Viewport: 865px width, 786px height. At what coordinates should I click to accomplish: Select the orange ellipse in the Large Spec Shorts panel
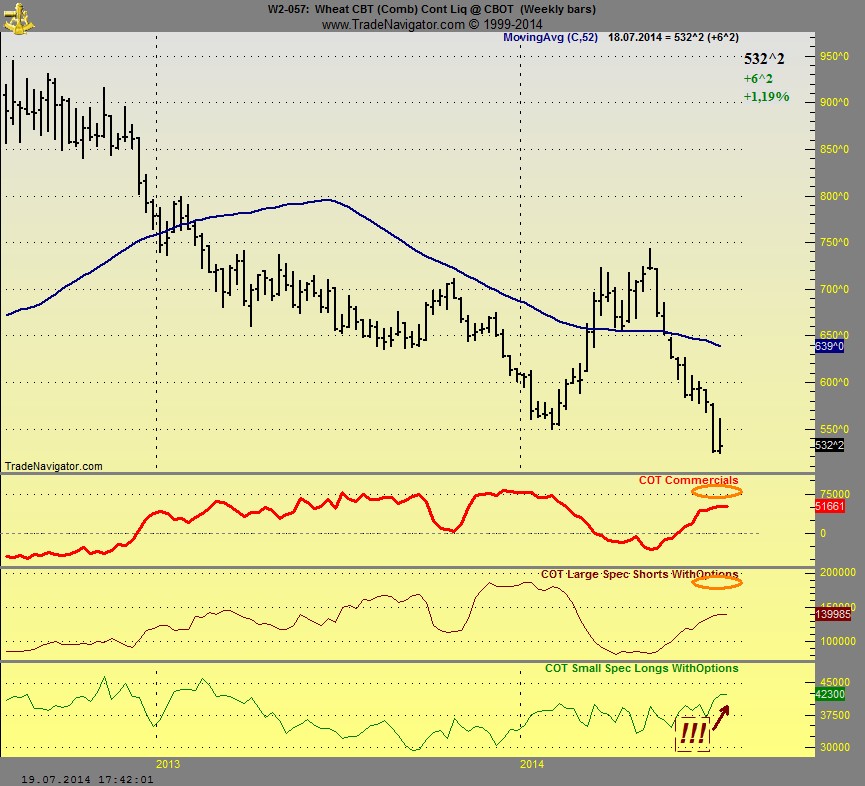[x=718, y=582]
